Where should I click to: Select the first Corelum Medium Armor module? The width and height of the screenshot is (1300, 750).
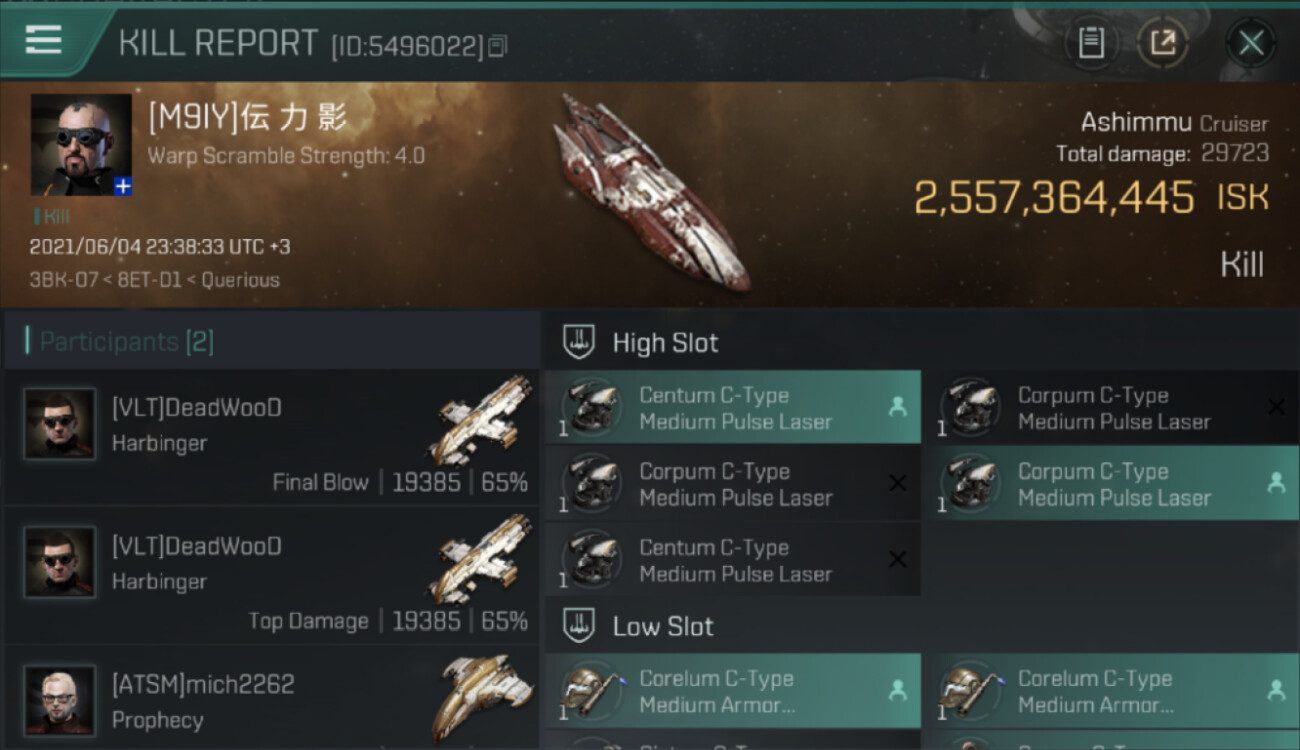[732, 692]
